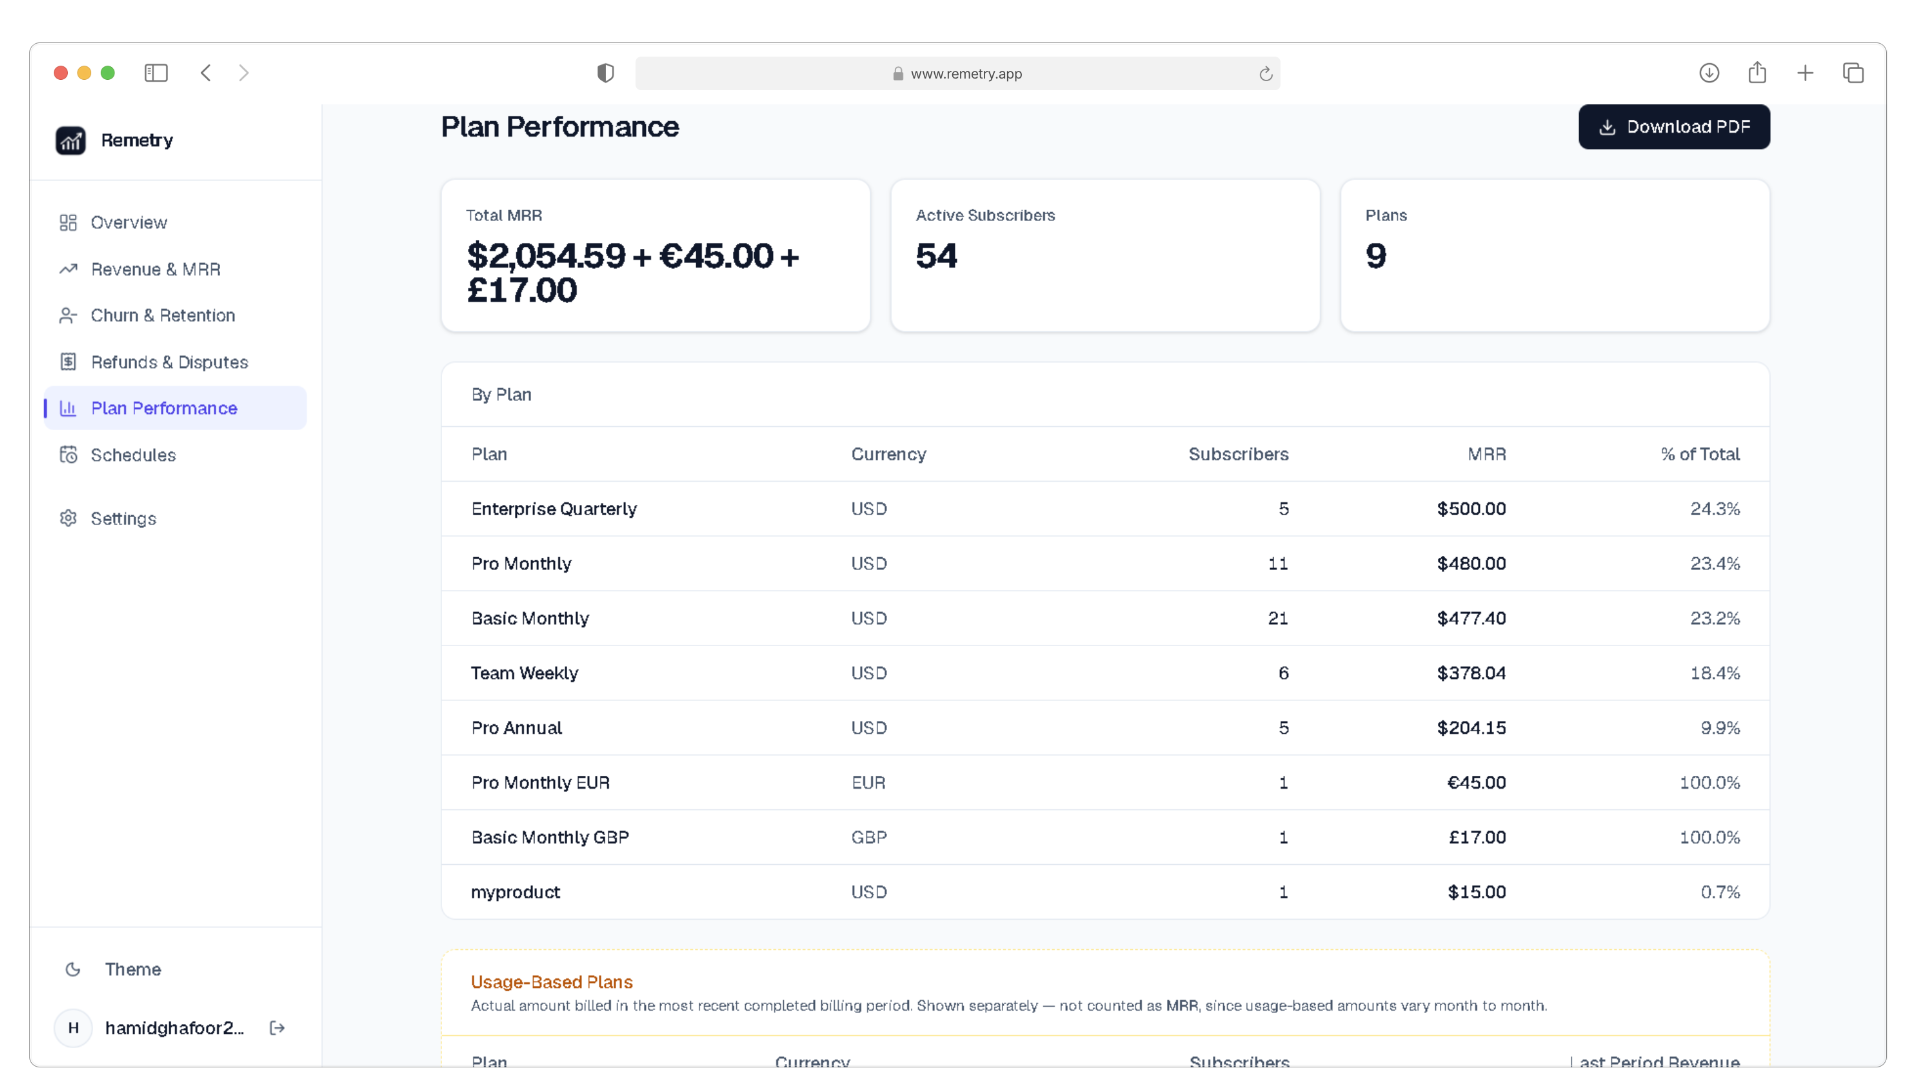Click the myproduct plan name
Image resolution: width=1920 pixels, height=1080 pixels.
515,892
